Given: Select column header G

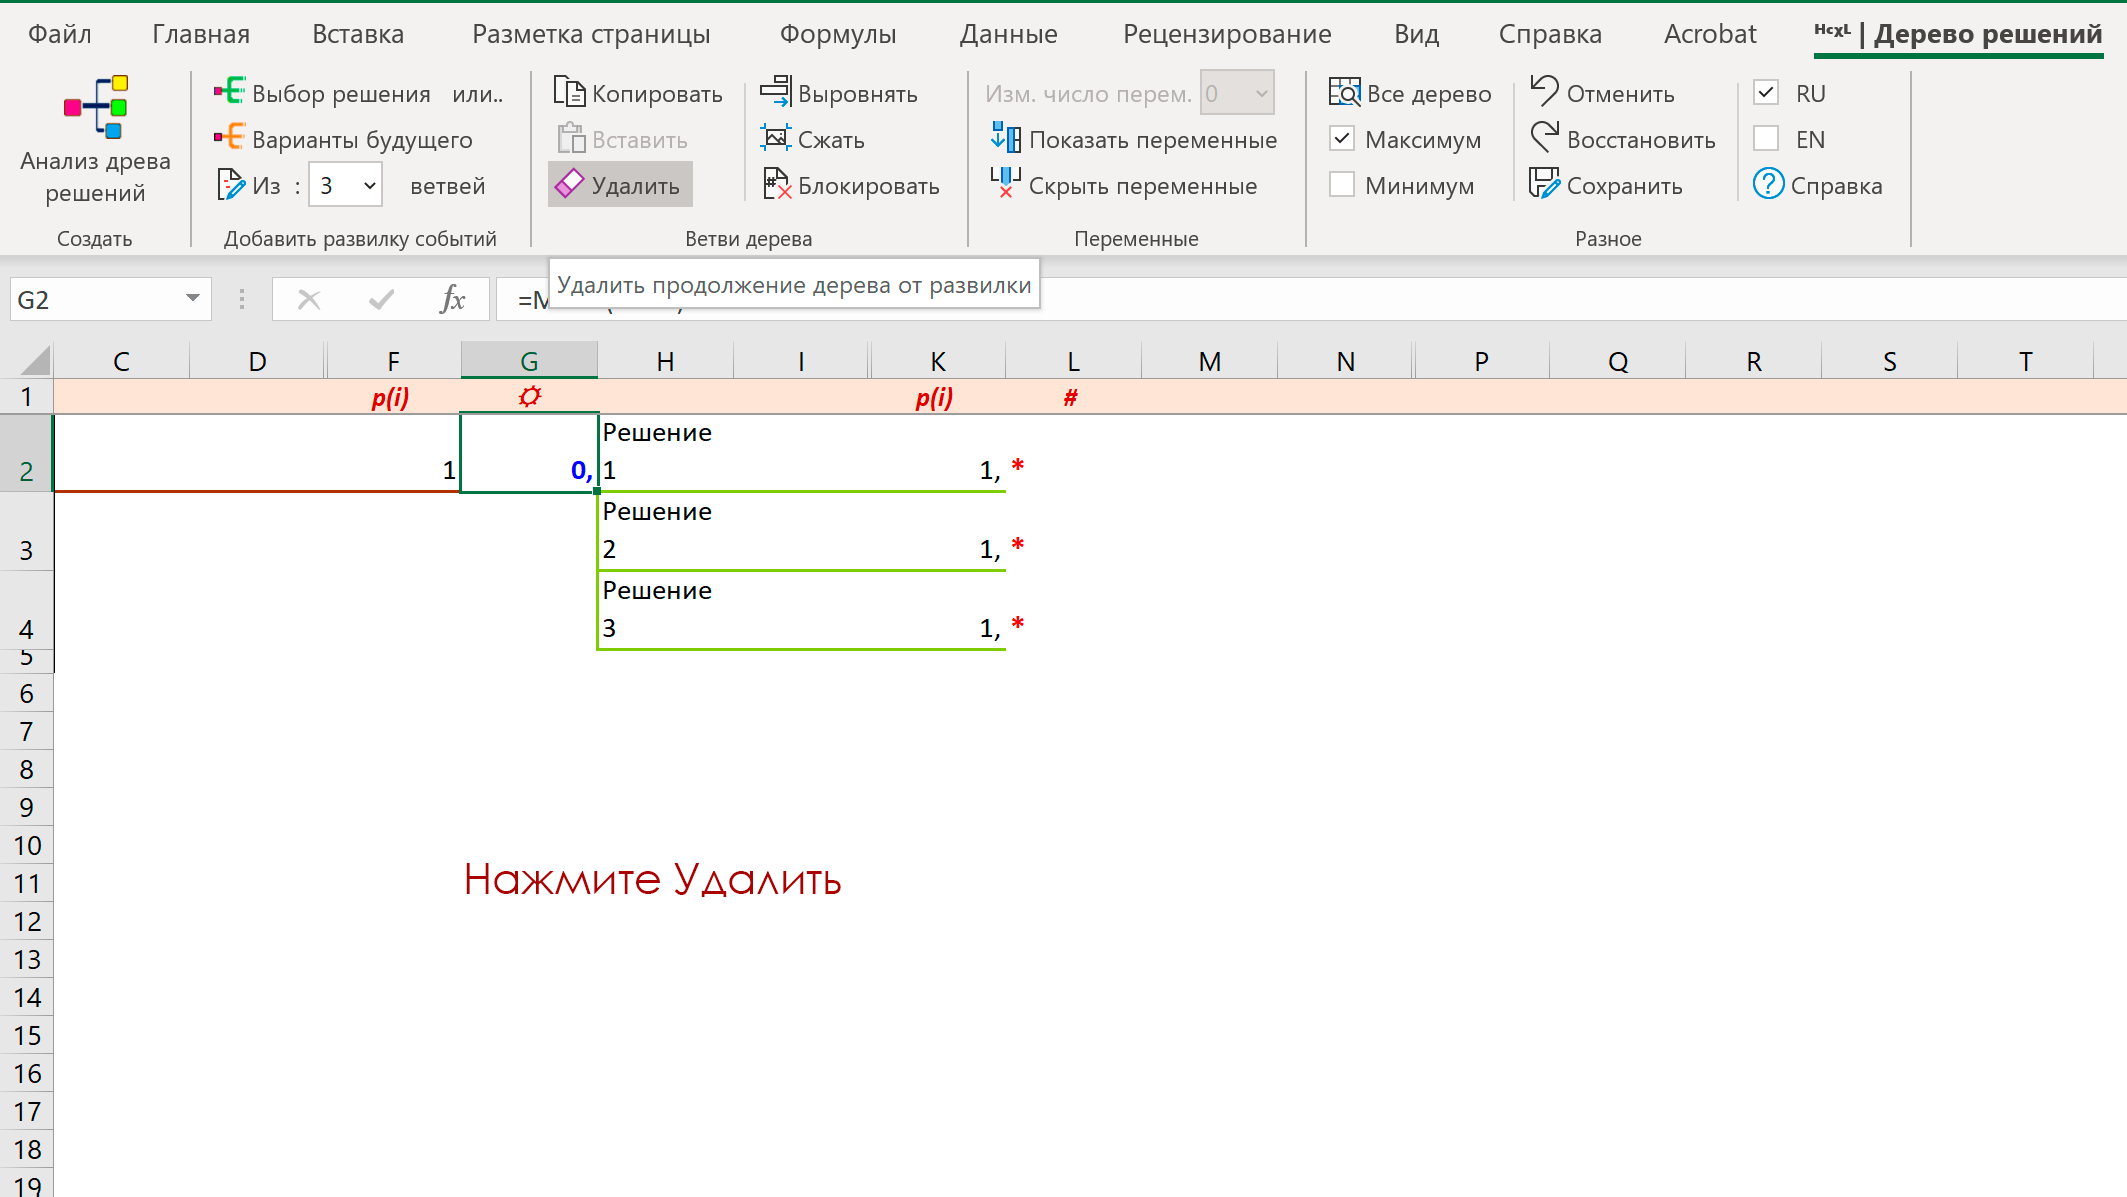Looking at the screenshot, I should [x=529, y=361].
